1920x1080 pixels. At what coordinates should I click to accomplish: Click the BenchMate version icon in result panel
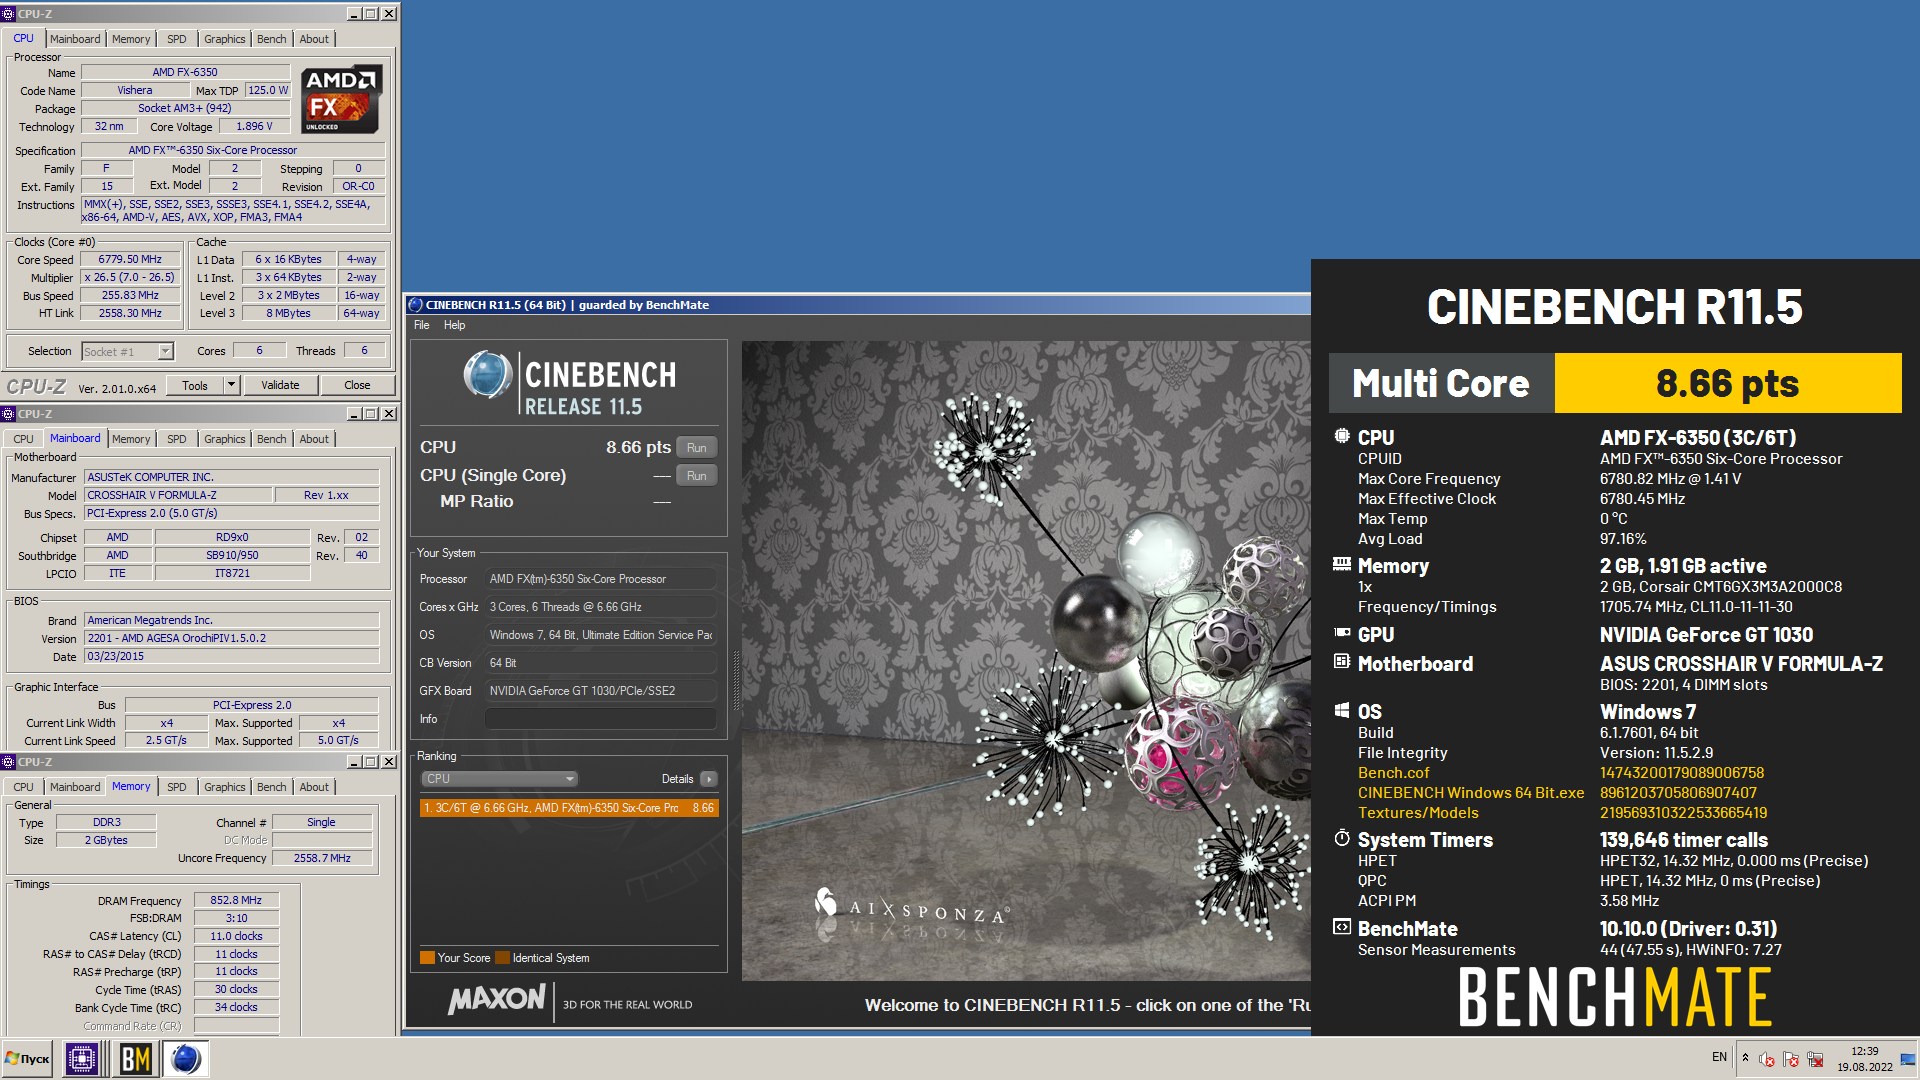[x=1342, y=927]
